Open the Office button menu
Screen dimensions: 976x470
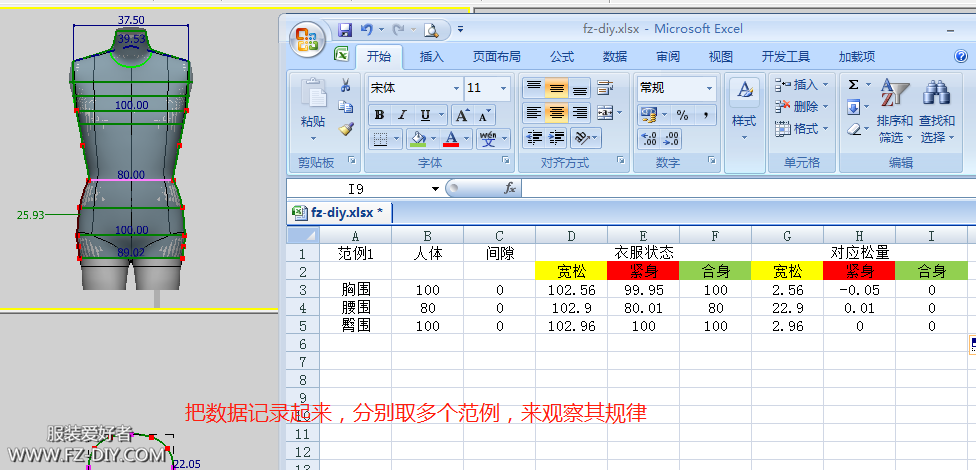pos(307,40)
